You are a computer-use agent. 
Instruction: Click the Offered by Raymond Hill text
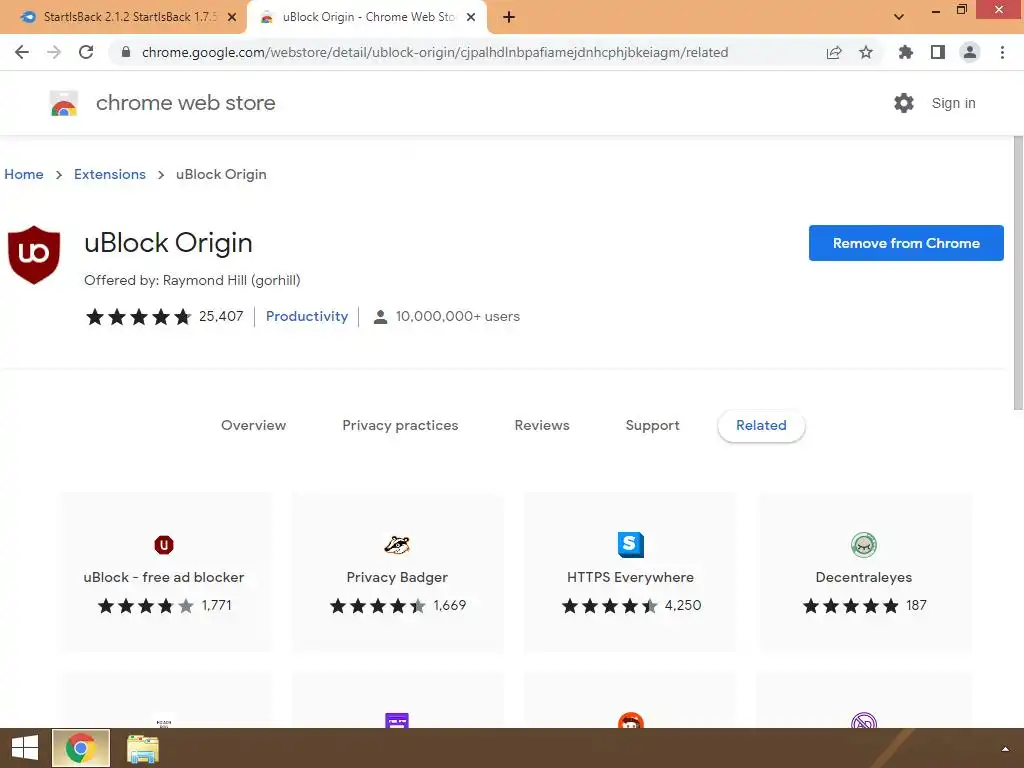pos(192,280)
